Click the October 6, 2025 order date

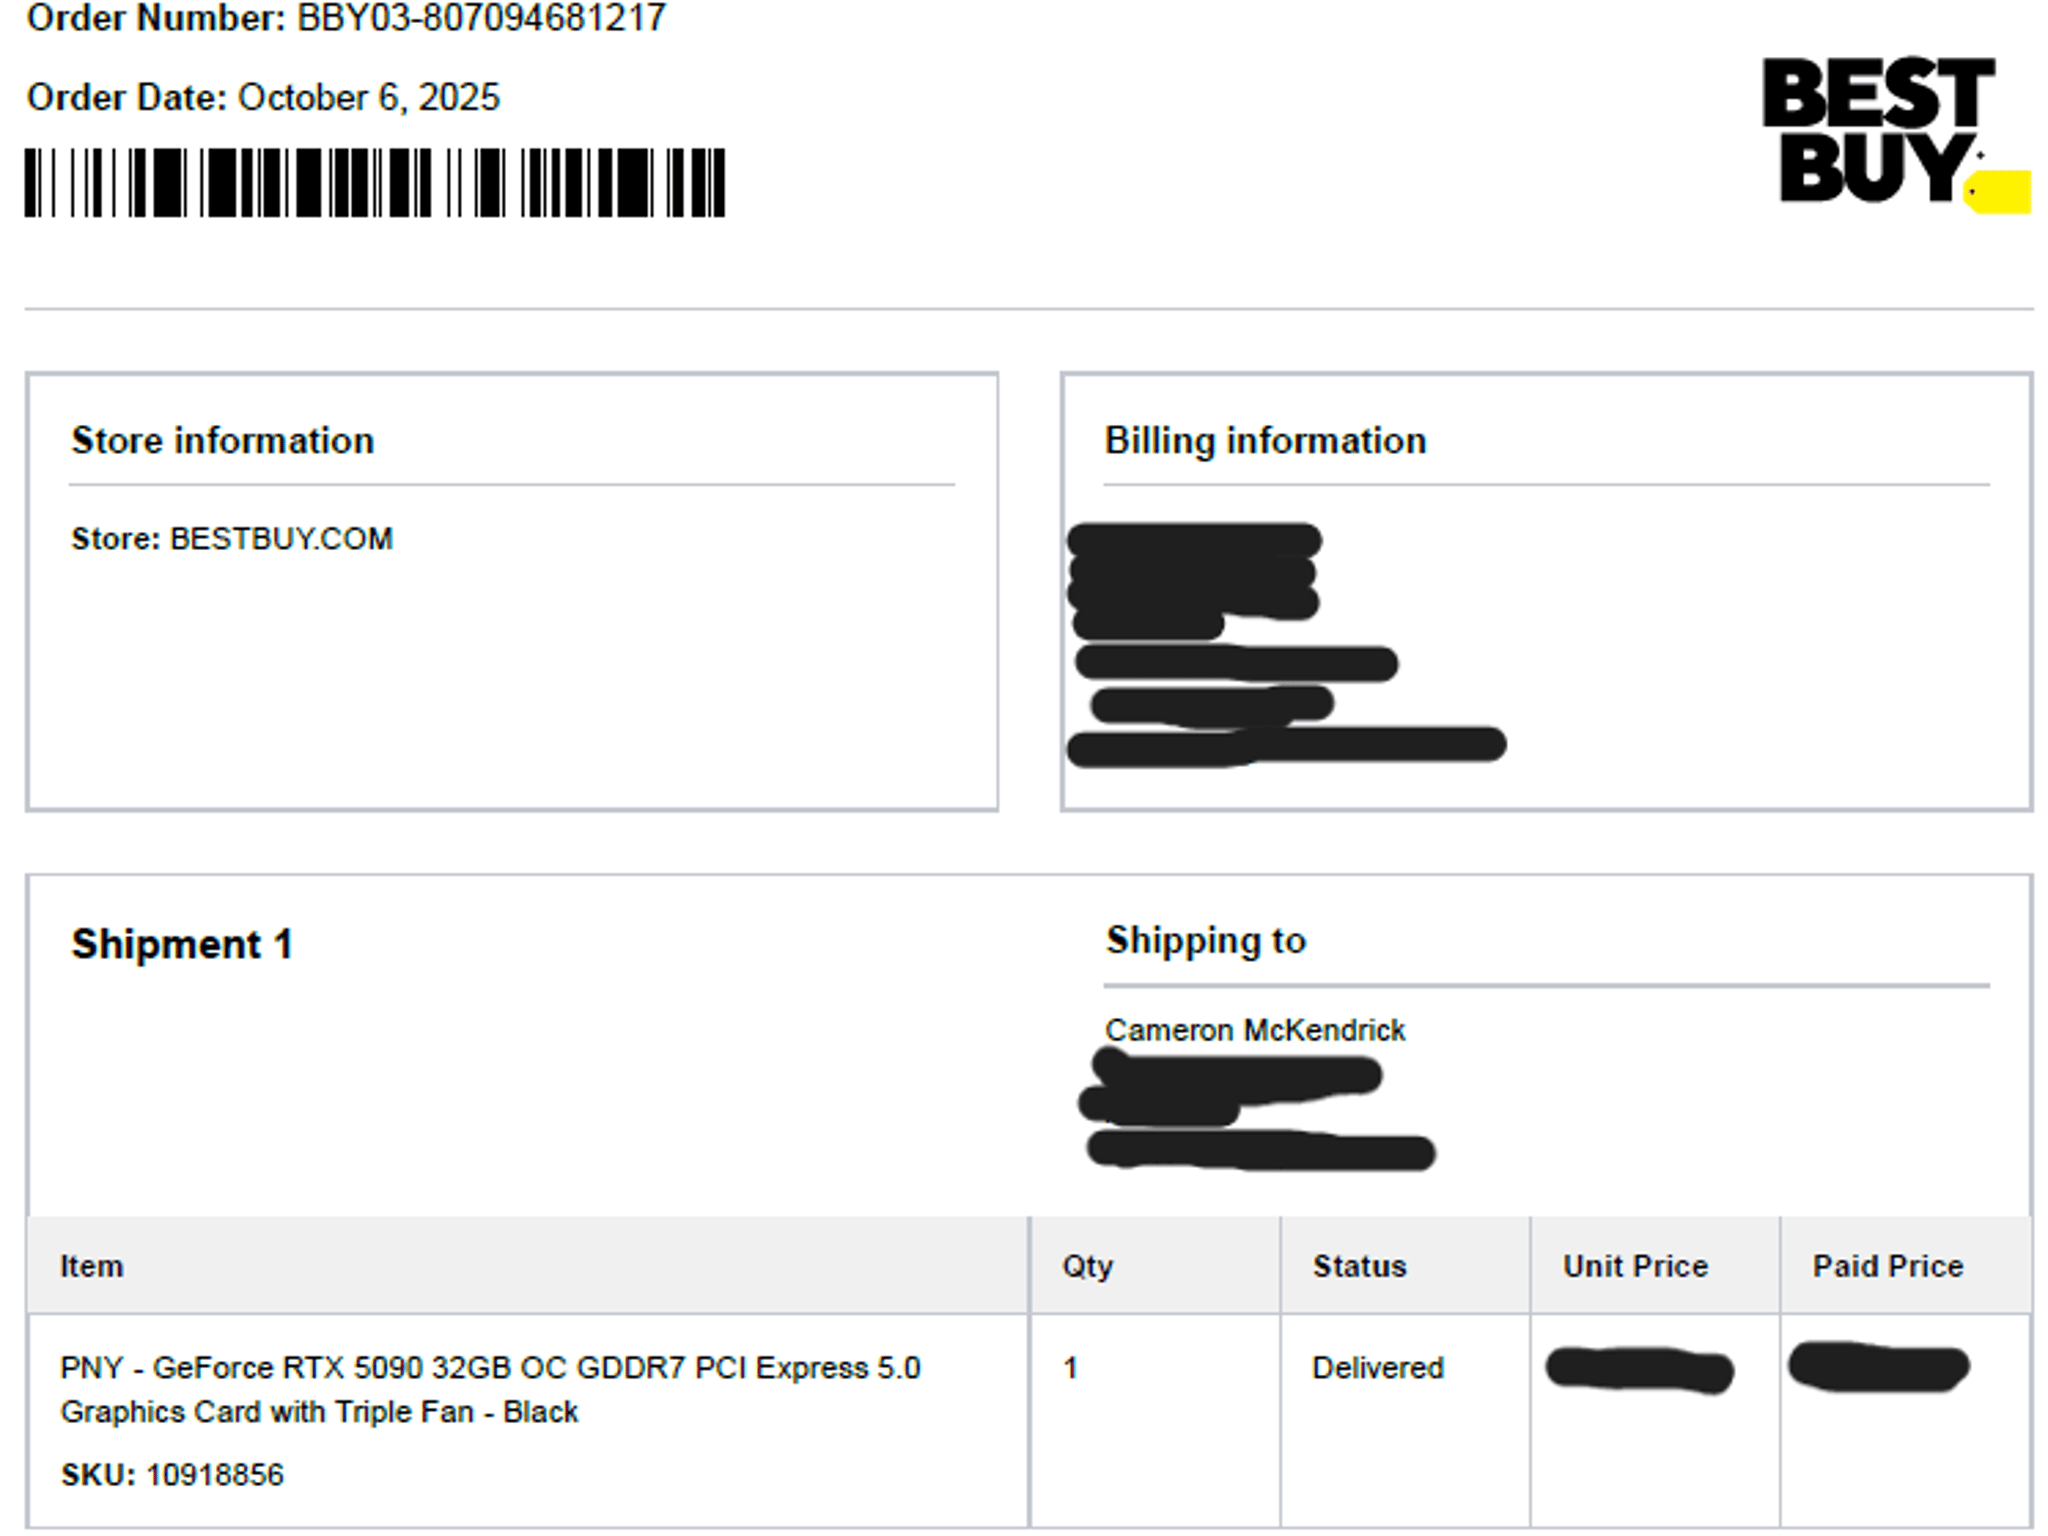click(x=368, y=97)
